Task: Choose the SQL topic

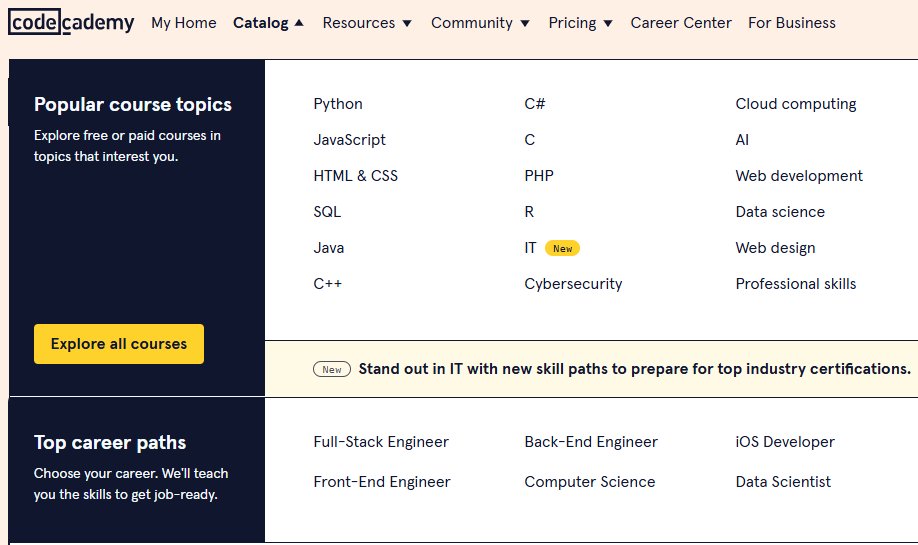Action: [327, 211]
